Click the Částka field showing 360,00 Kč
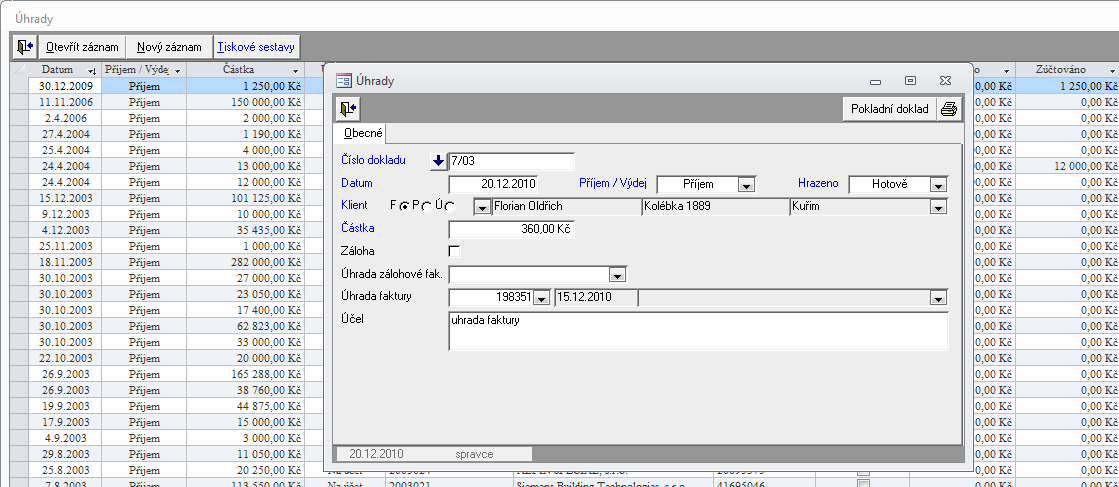The height and width of the screenshot is (487, 1119). (511, 229)
